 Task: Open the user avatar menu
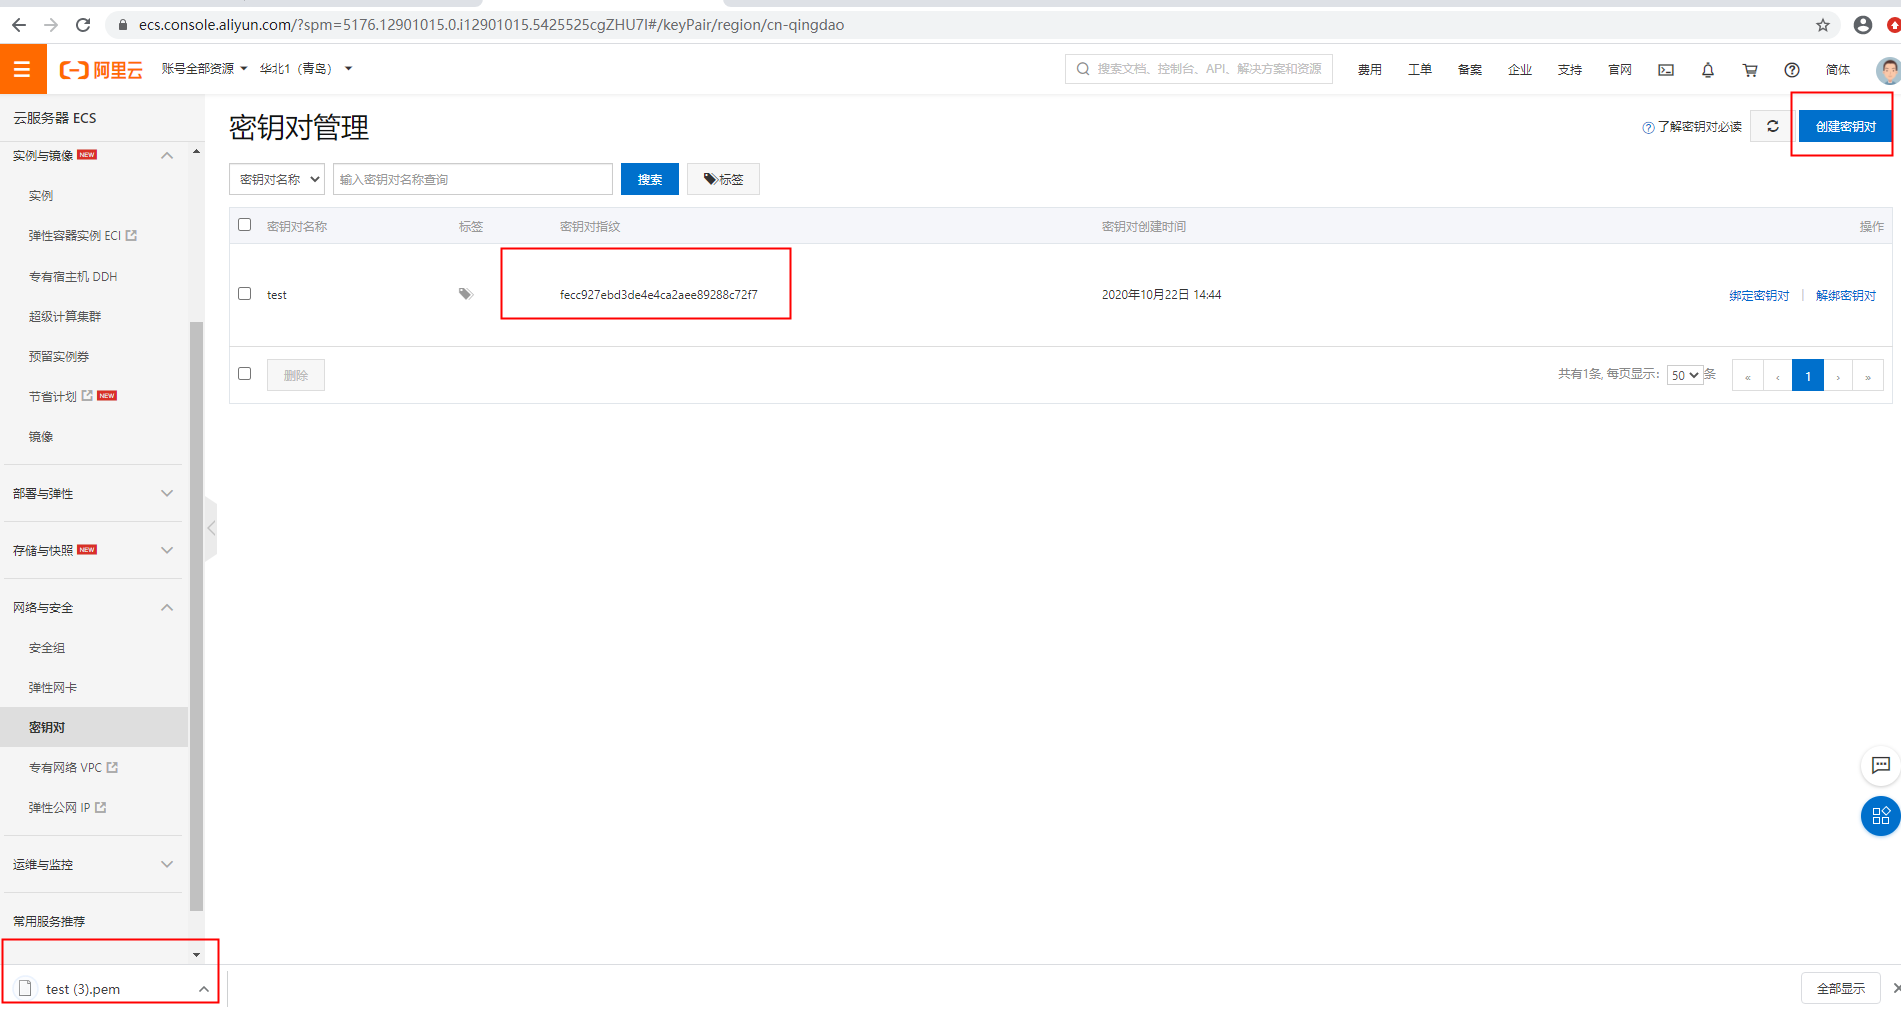1888,69
